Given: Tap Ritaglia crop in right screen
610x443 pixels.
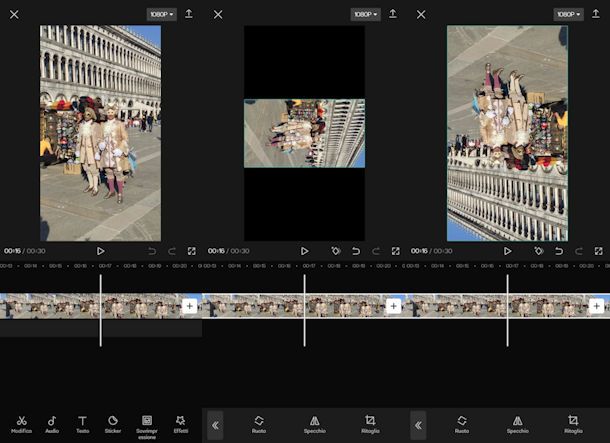Looking at the screenshot, I should [573, 424].
